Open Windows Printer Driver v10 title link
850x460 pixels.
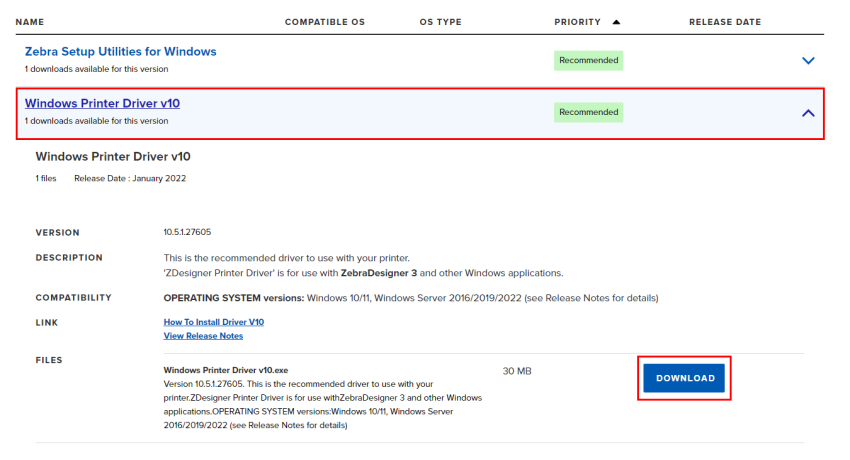(102, 103)
